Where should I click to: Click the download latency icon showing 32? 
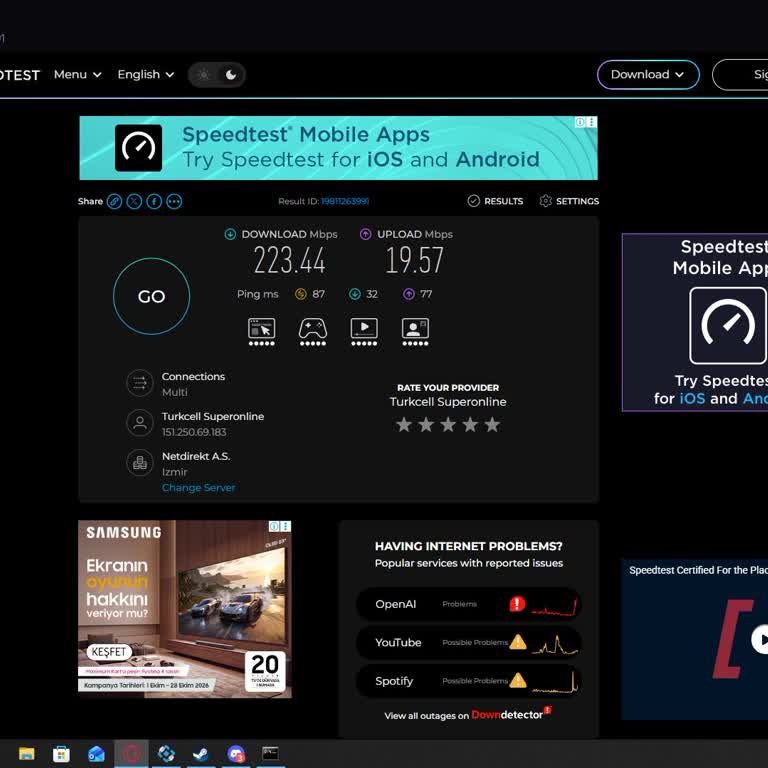(355, 294)
